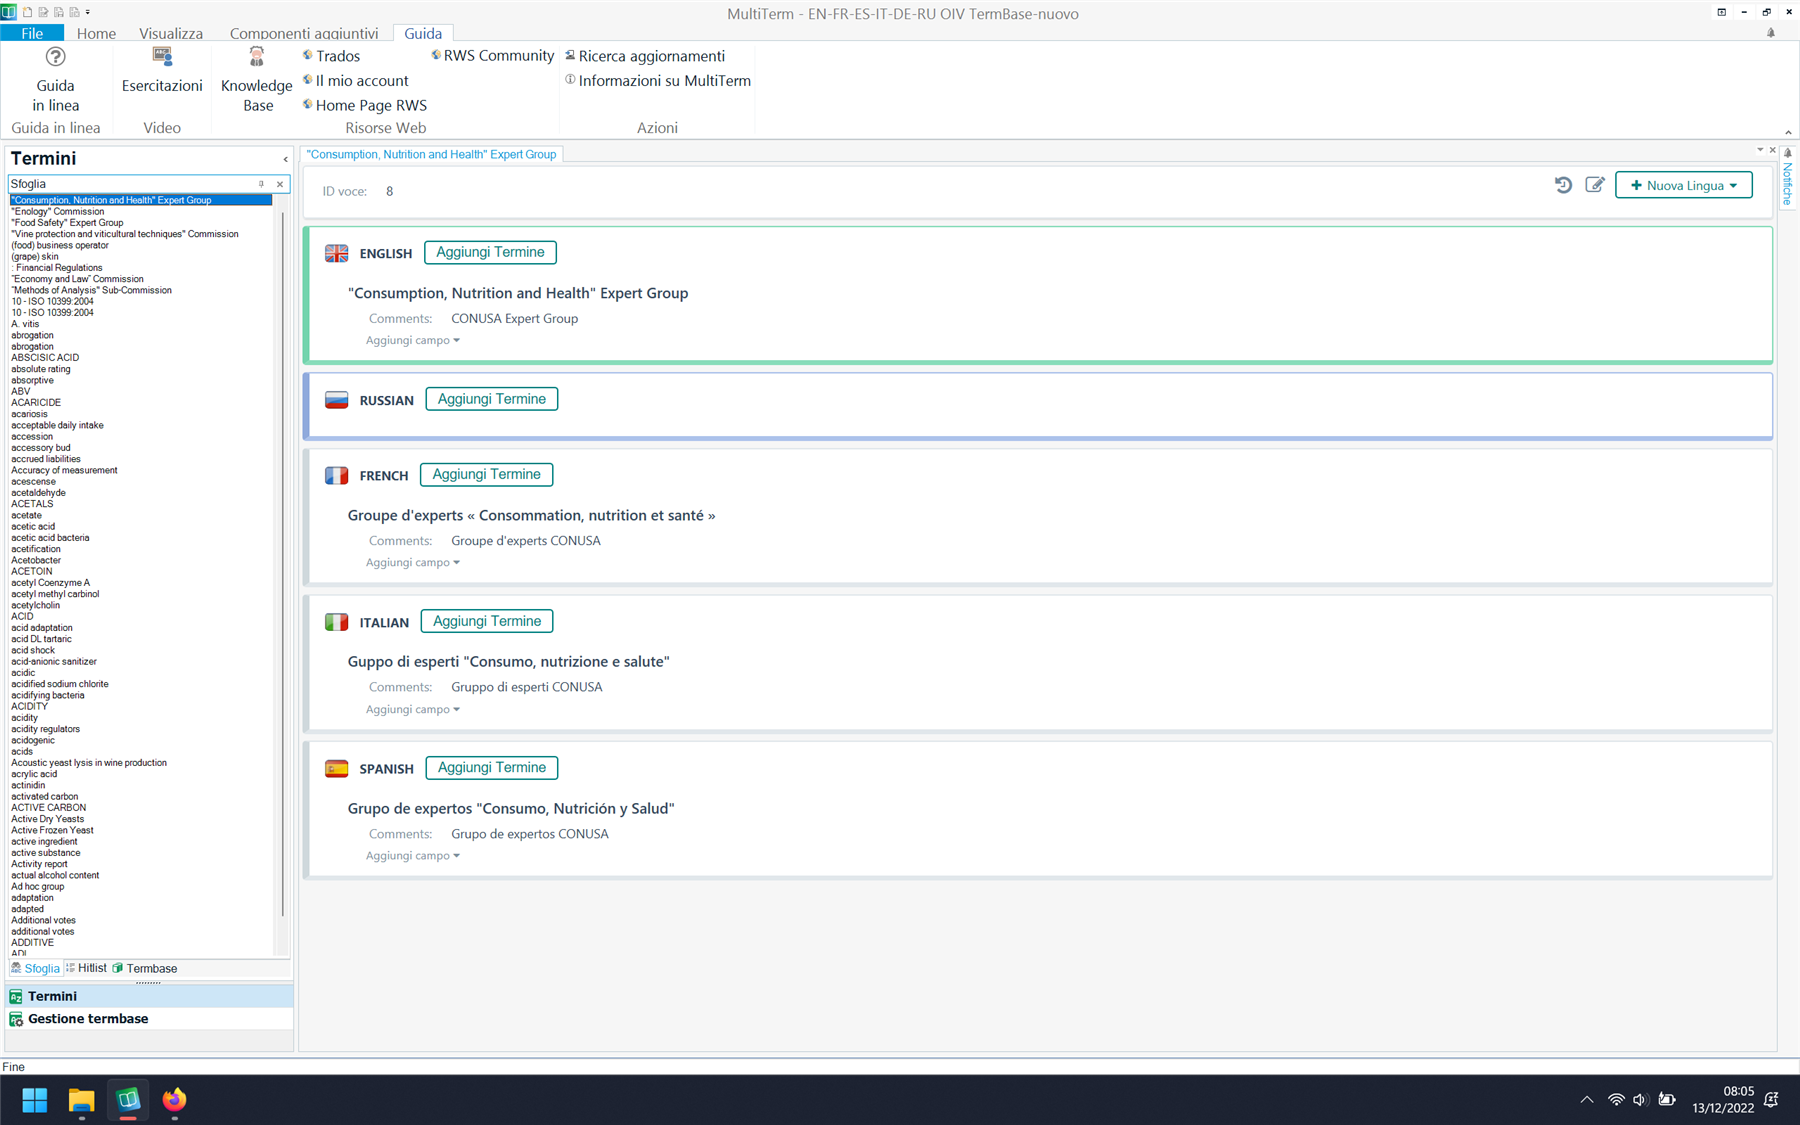The width and height of the screenshot is (1800, 1125).
Task: Click the French flag icon
Action: point(337,475)
